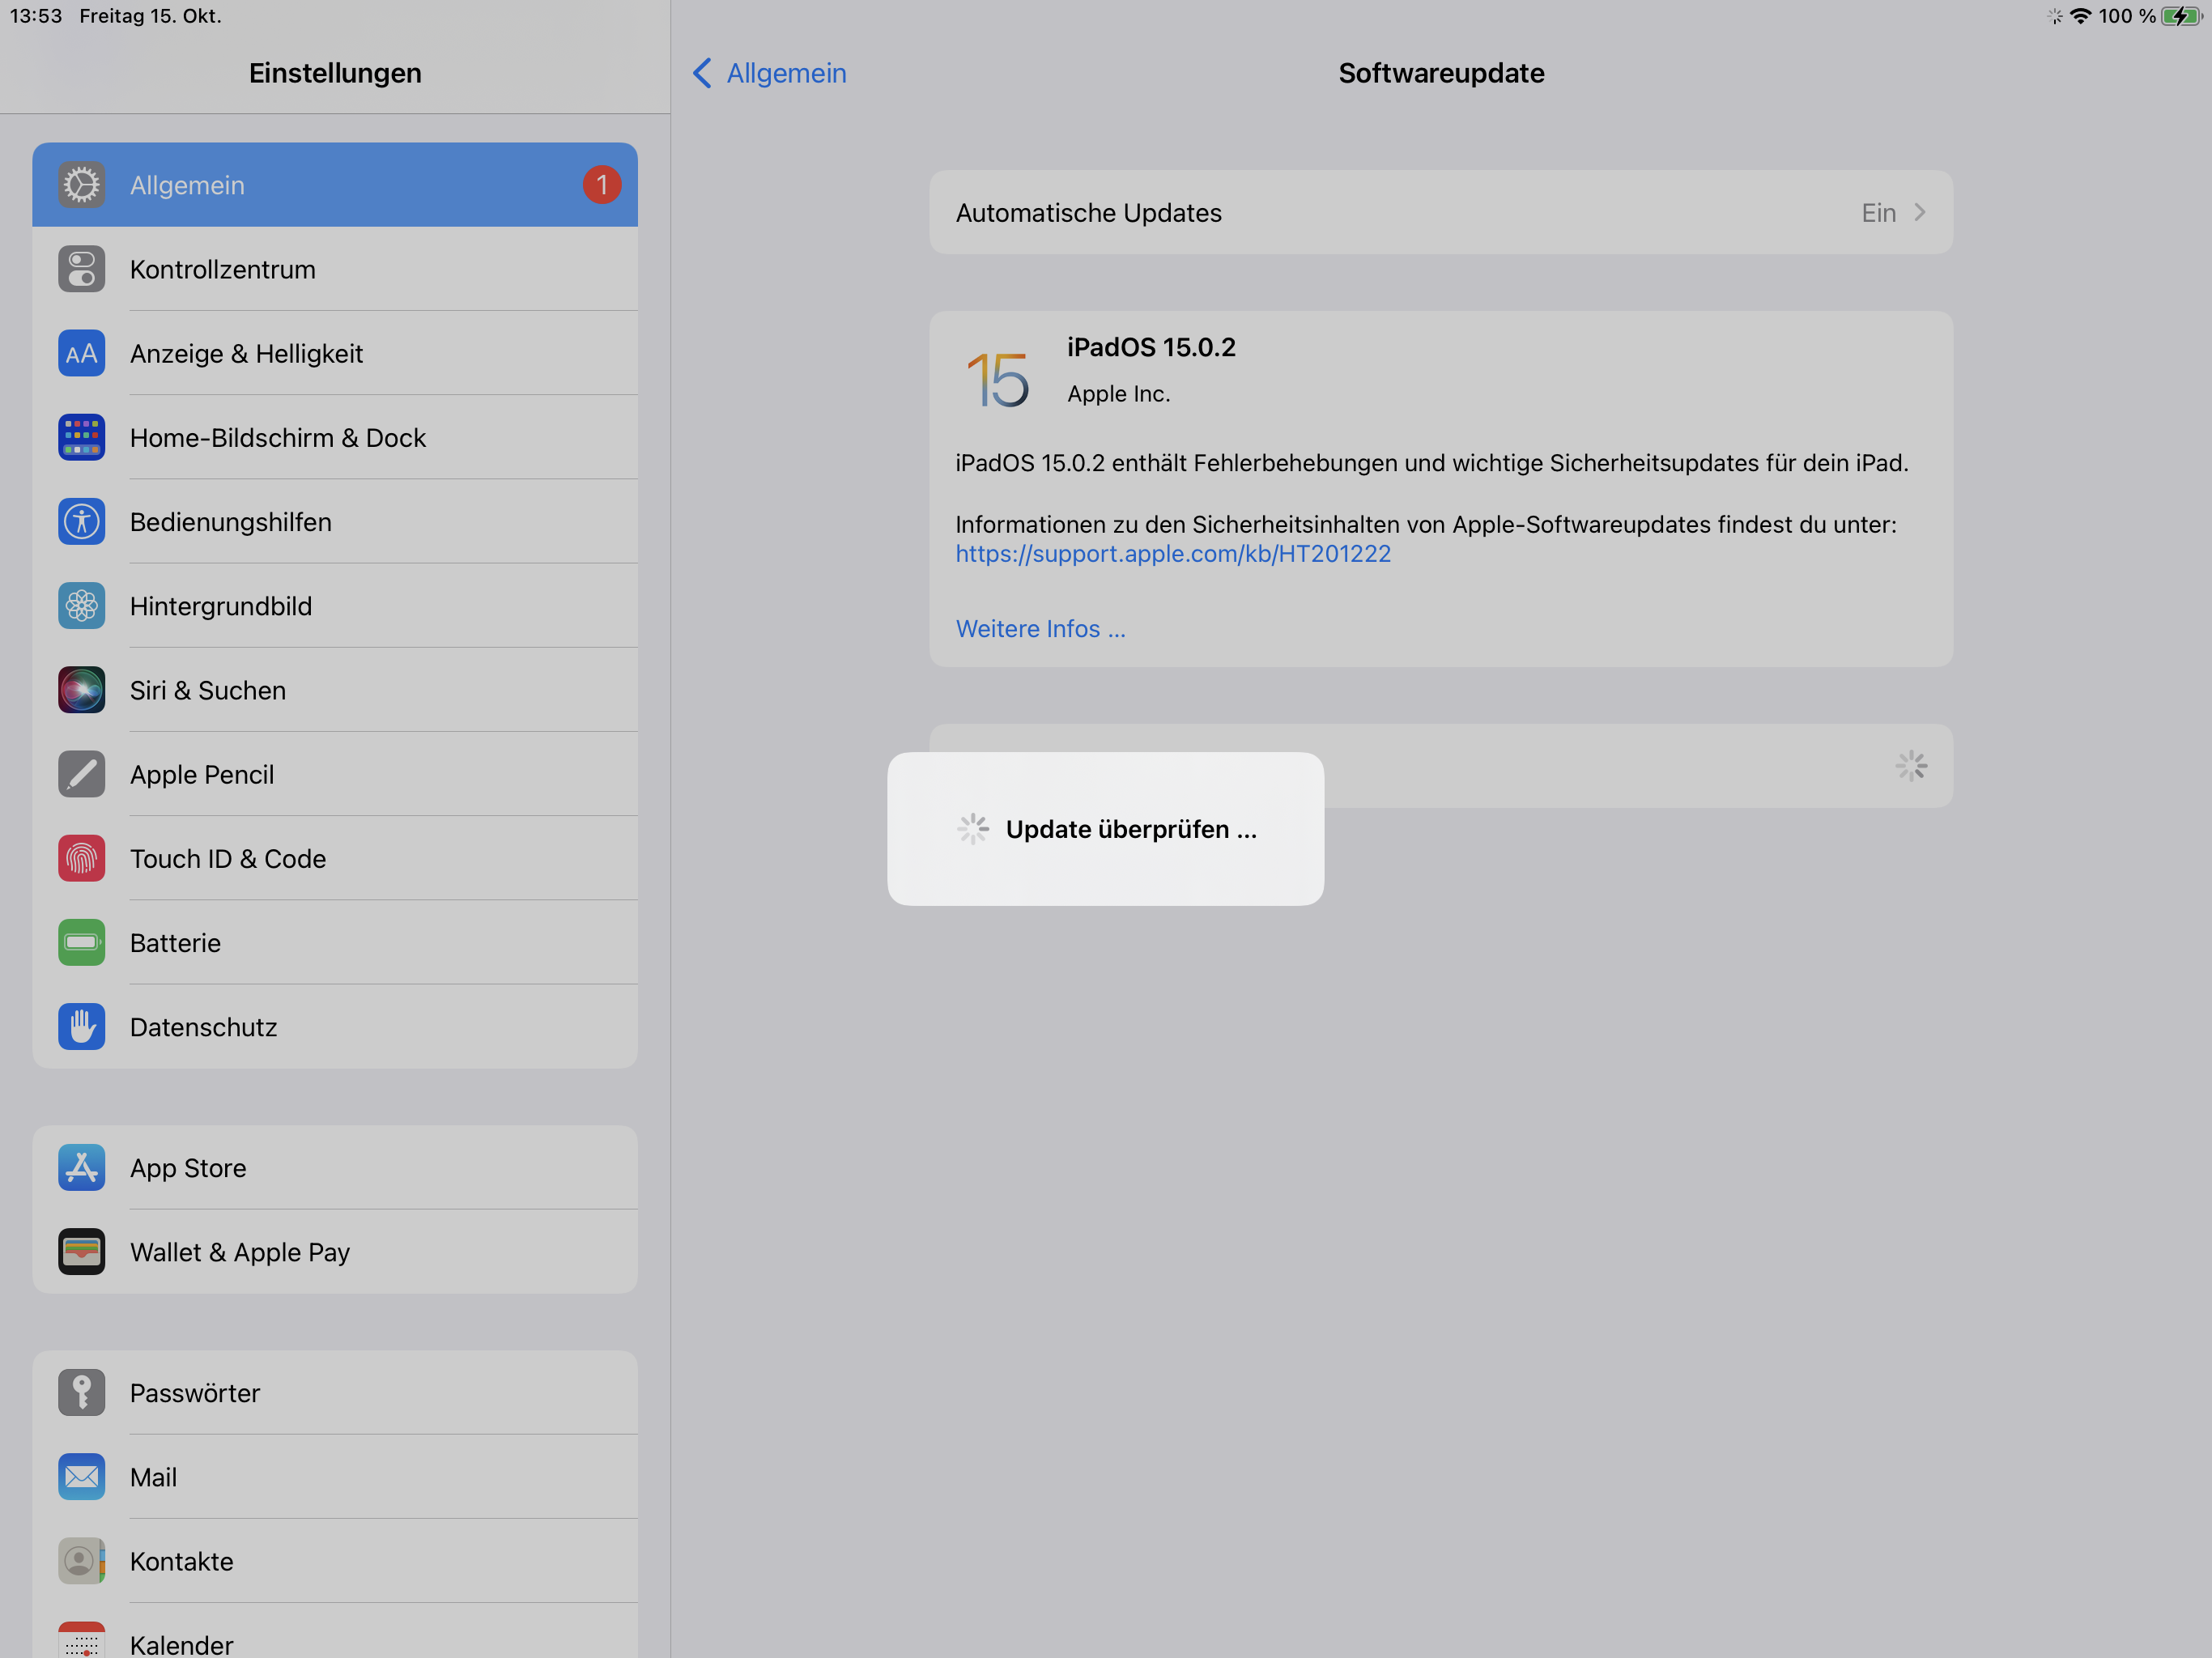This screenshot has height=1658, width=2212.
Task: Open Home-Bildschirm & Dock icon
Action: tap(81, 438)
